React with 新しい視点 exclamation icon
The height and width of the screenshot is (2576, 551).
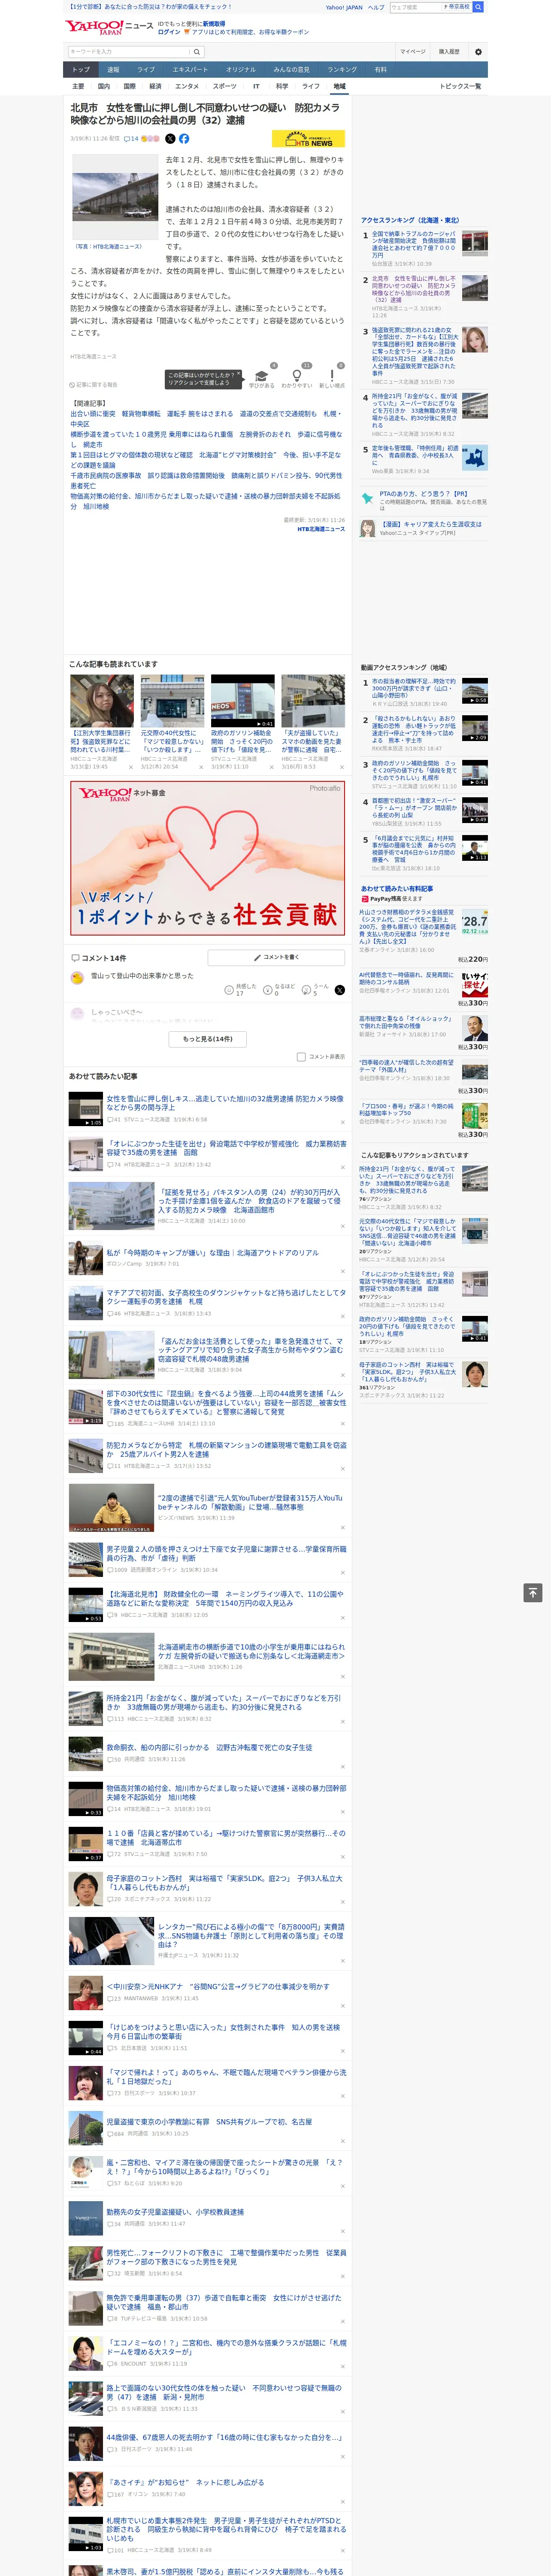click(x=332, y=377)
